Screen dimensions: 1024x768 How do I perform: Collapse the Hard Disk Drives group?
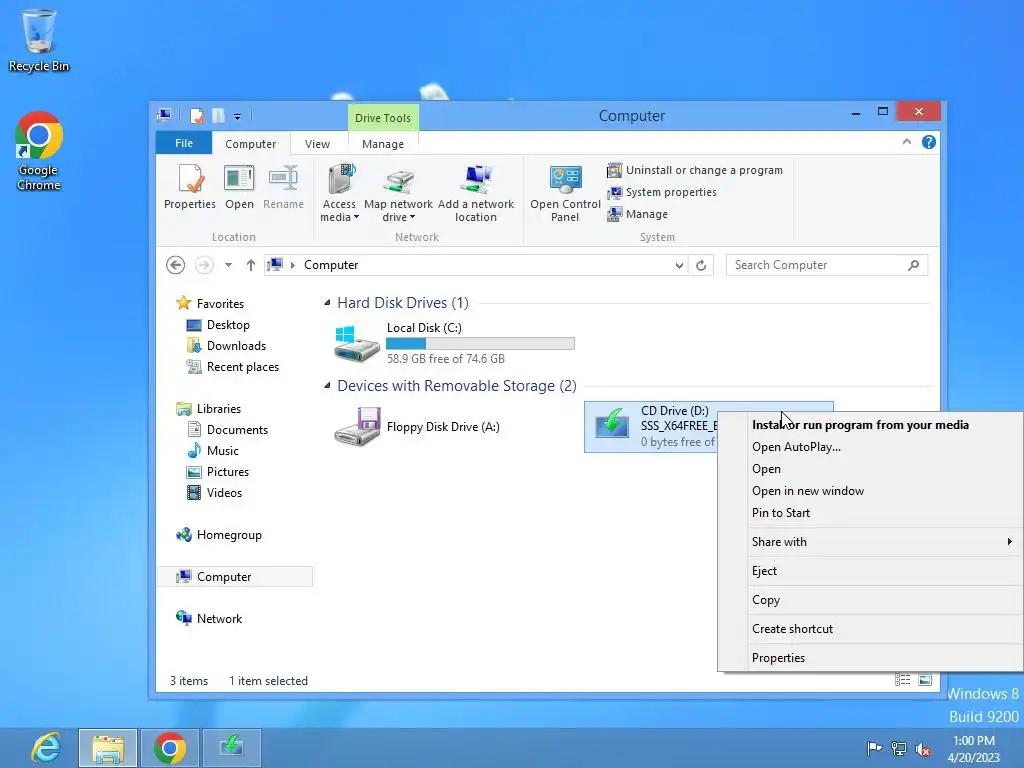point(327,302)
